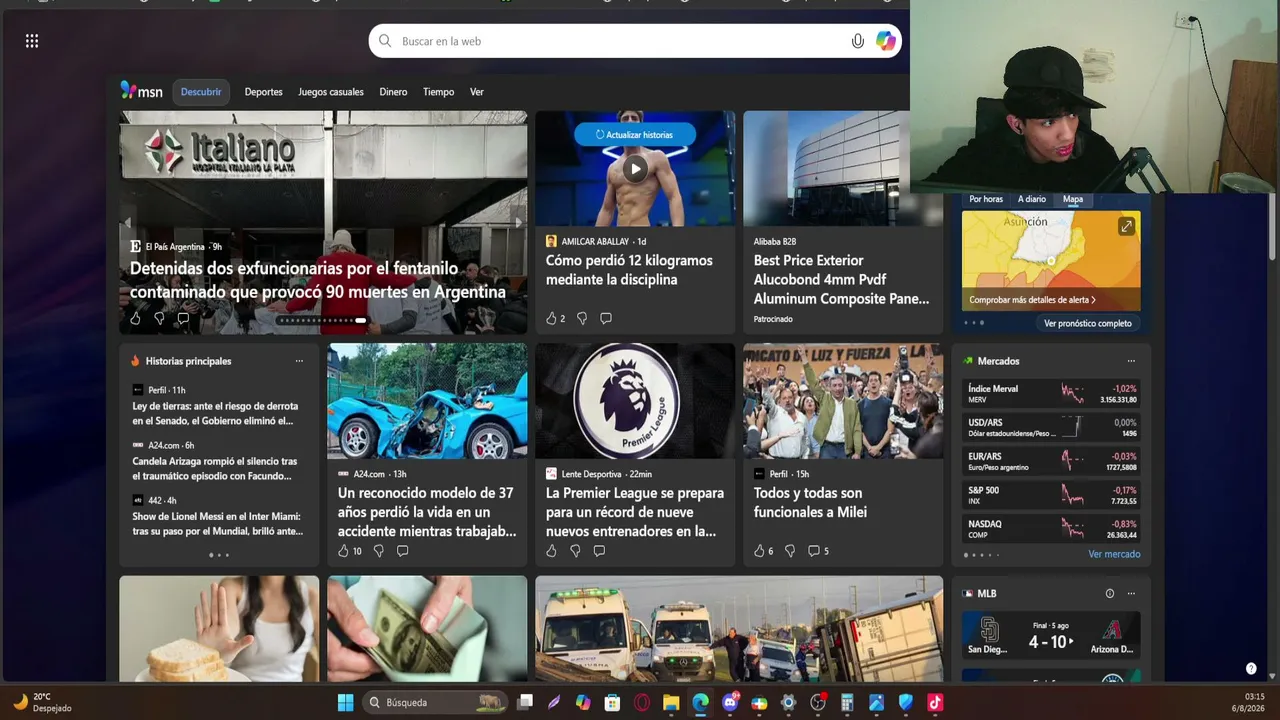Select the Descubrir tab
The image size is (1280, 720).
[201, 92]
